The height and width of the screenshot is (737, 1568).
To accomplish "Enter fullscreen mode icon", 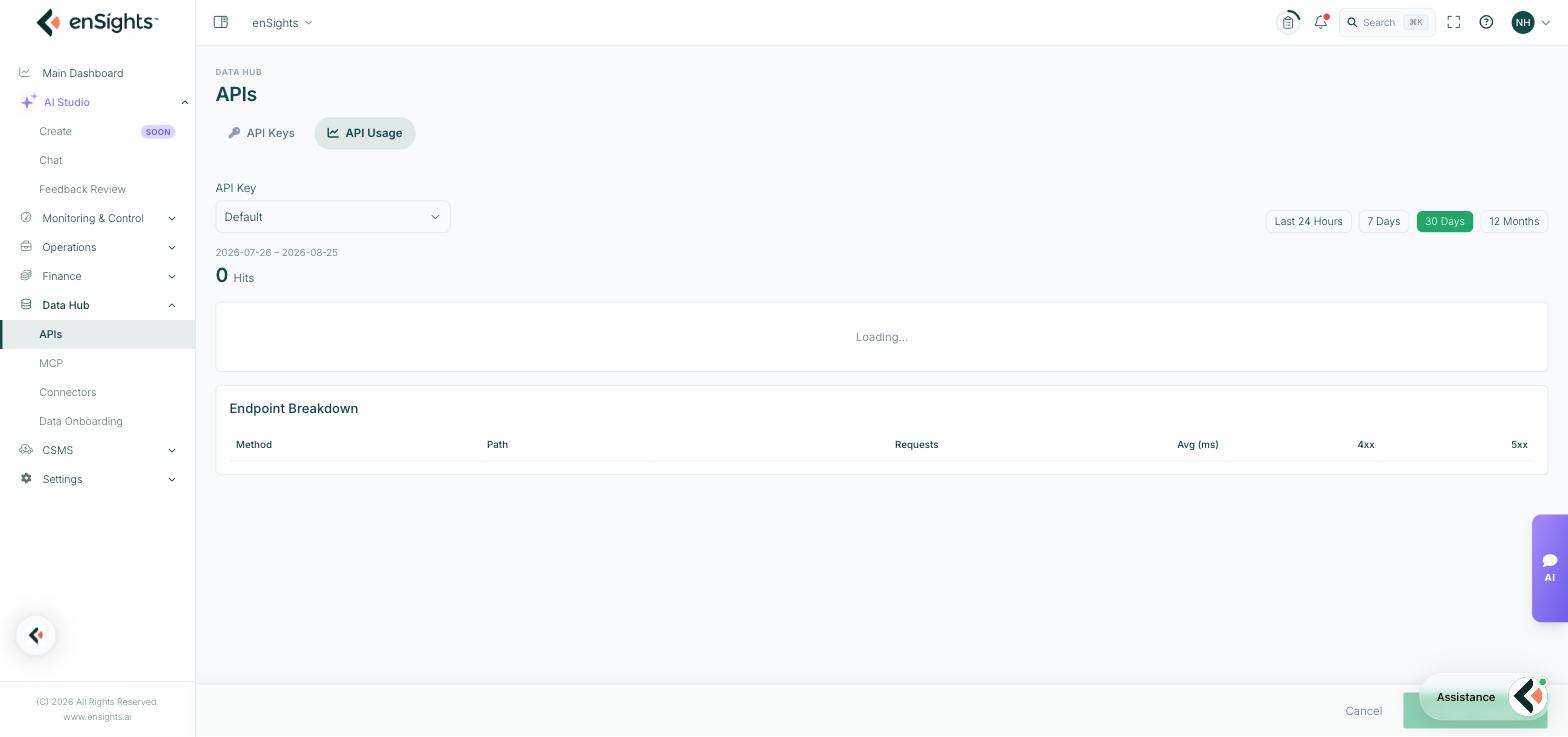I will (x=1454, y=22).
